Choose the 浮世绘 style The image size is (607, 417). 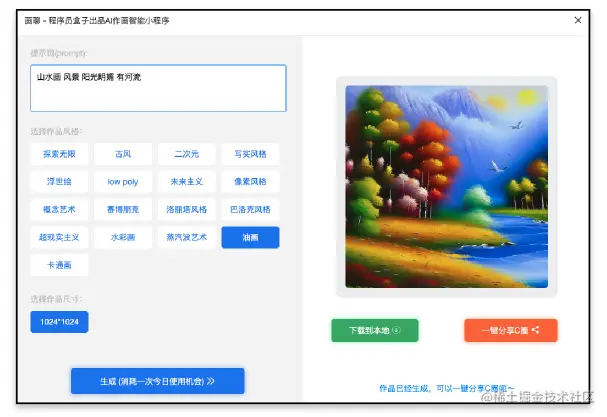pos(59,182)
